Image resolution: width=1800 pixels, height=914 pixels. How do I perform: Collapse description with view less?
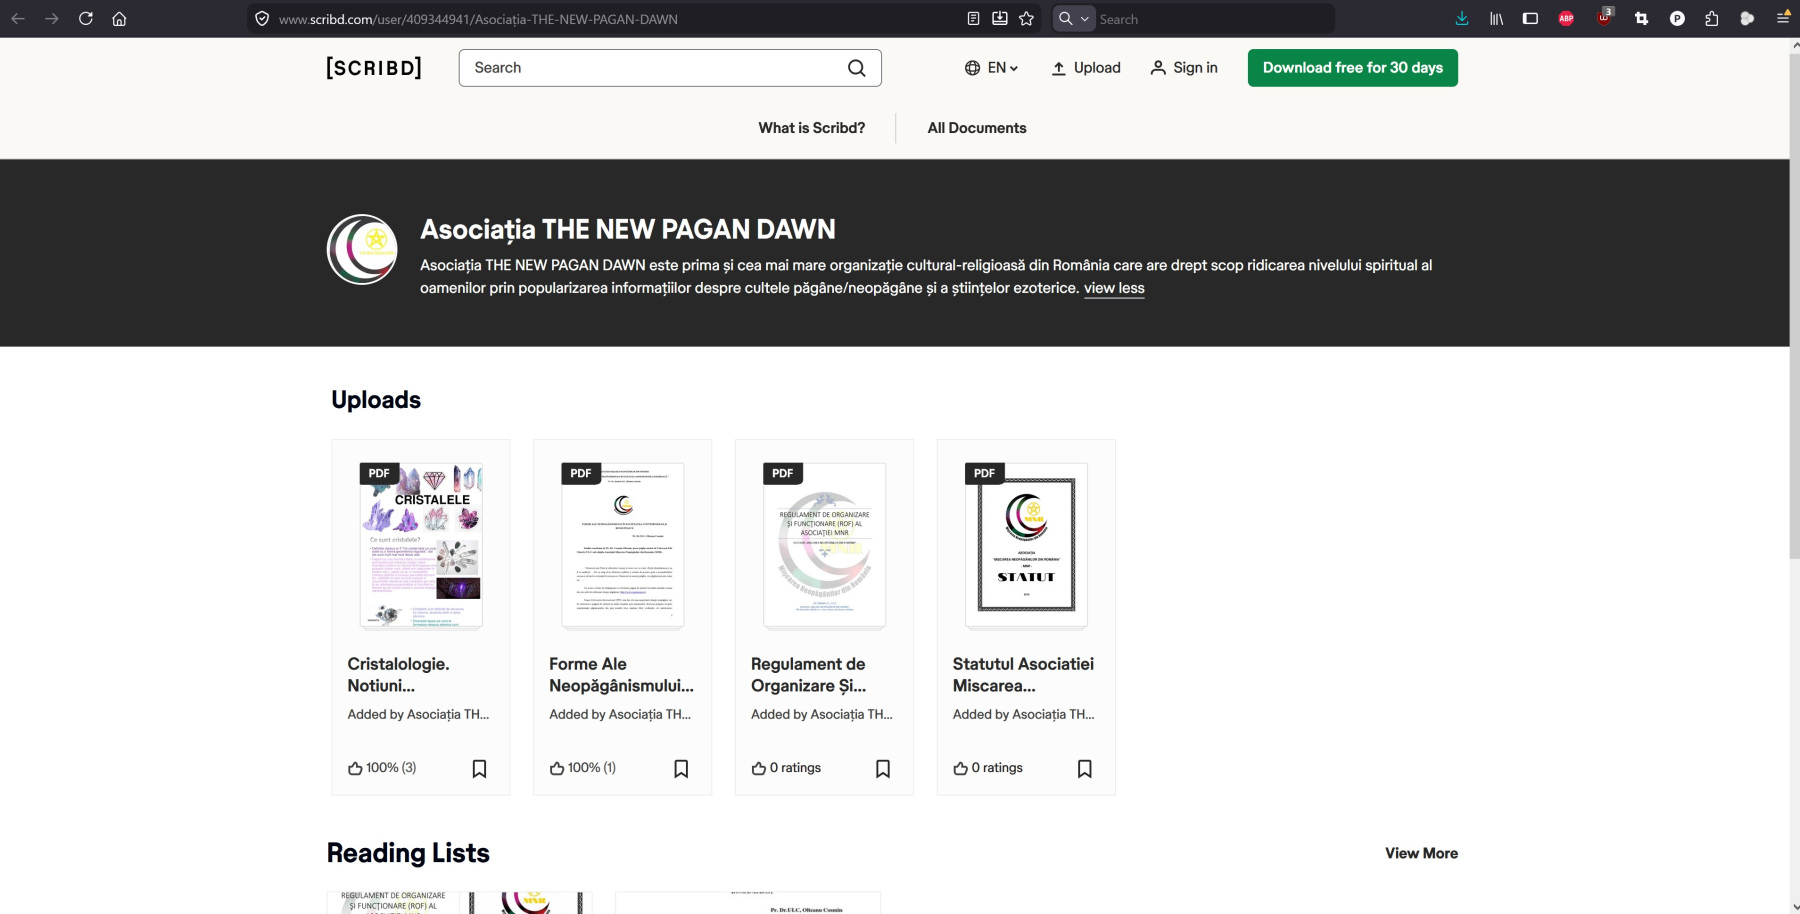pyautogui.click(x=1114, y=288)
